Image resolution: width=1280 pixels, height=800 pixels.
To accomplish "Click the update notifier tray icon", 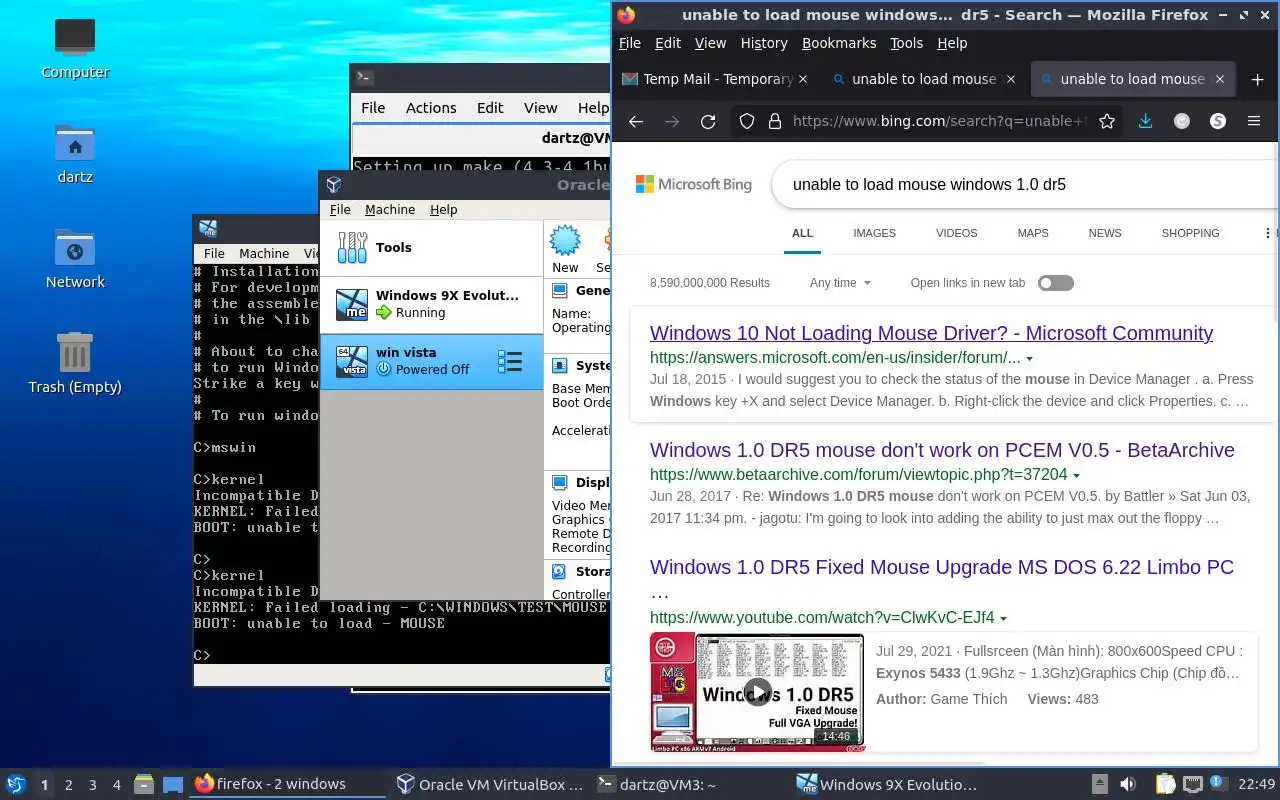I will coord(1218,782).
